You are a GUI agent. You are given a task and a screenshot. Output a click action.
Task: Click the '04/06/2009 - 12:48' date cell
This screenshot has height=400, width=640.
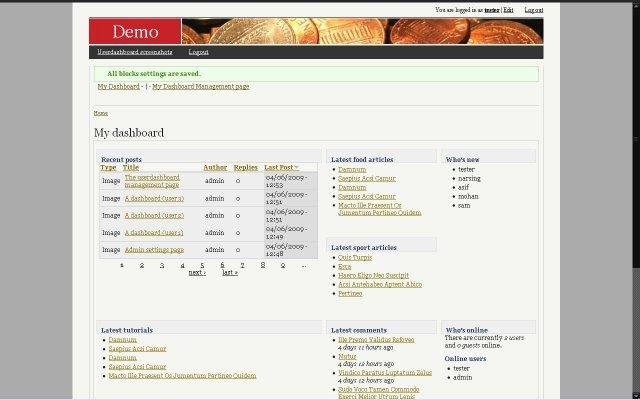(291, 250)
